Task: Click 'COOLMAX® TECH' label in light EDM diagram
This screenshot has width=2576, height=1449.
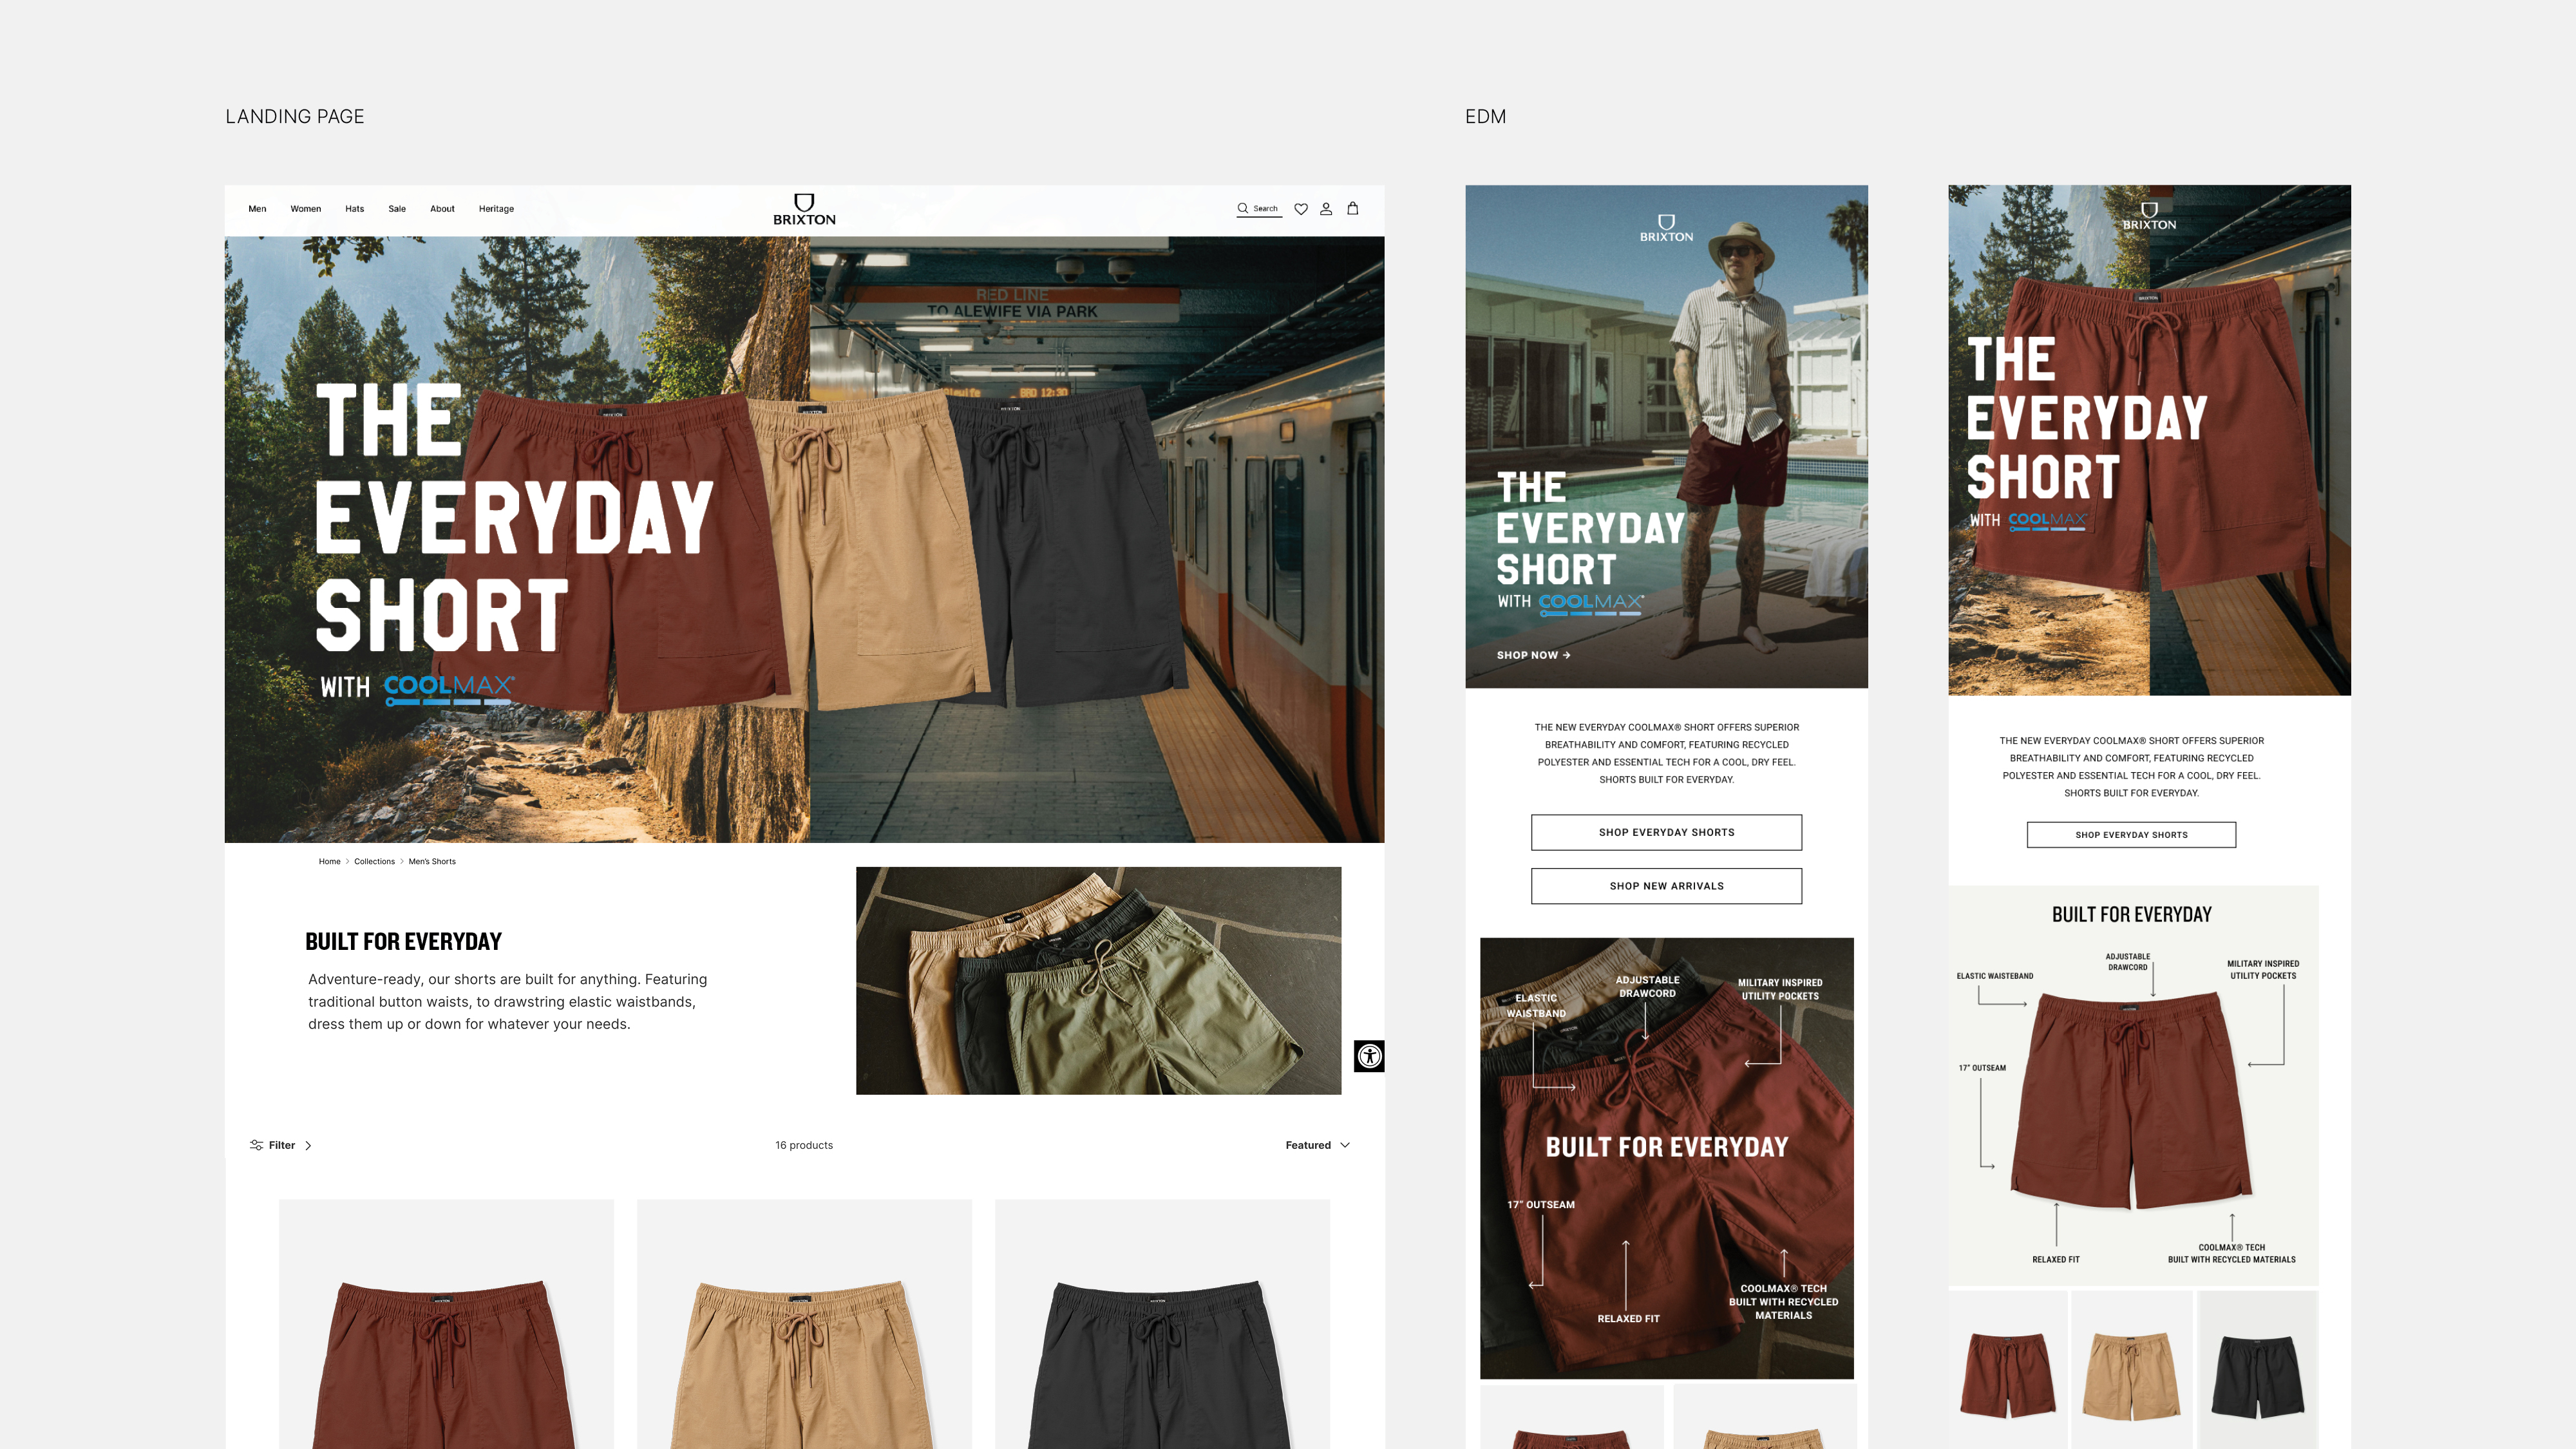Action: [x=2232, y=1247]
